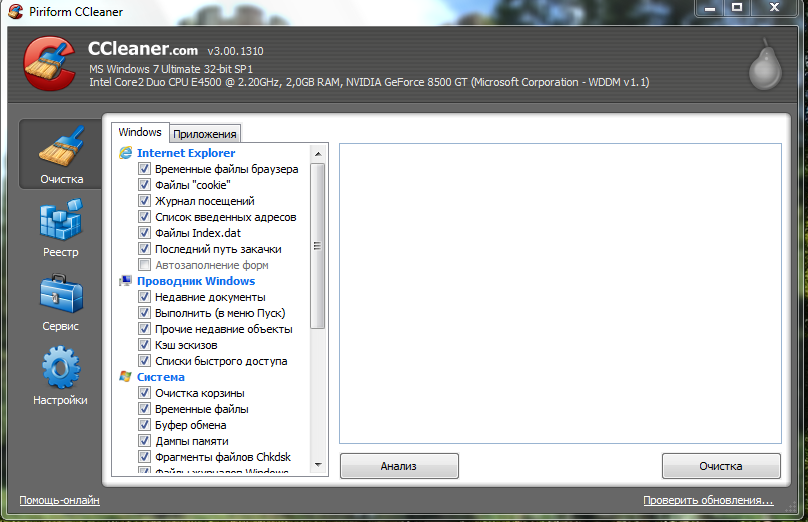Click the Очистка run cleaner button
The image size is (808, 522).
721,466
